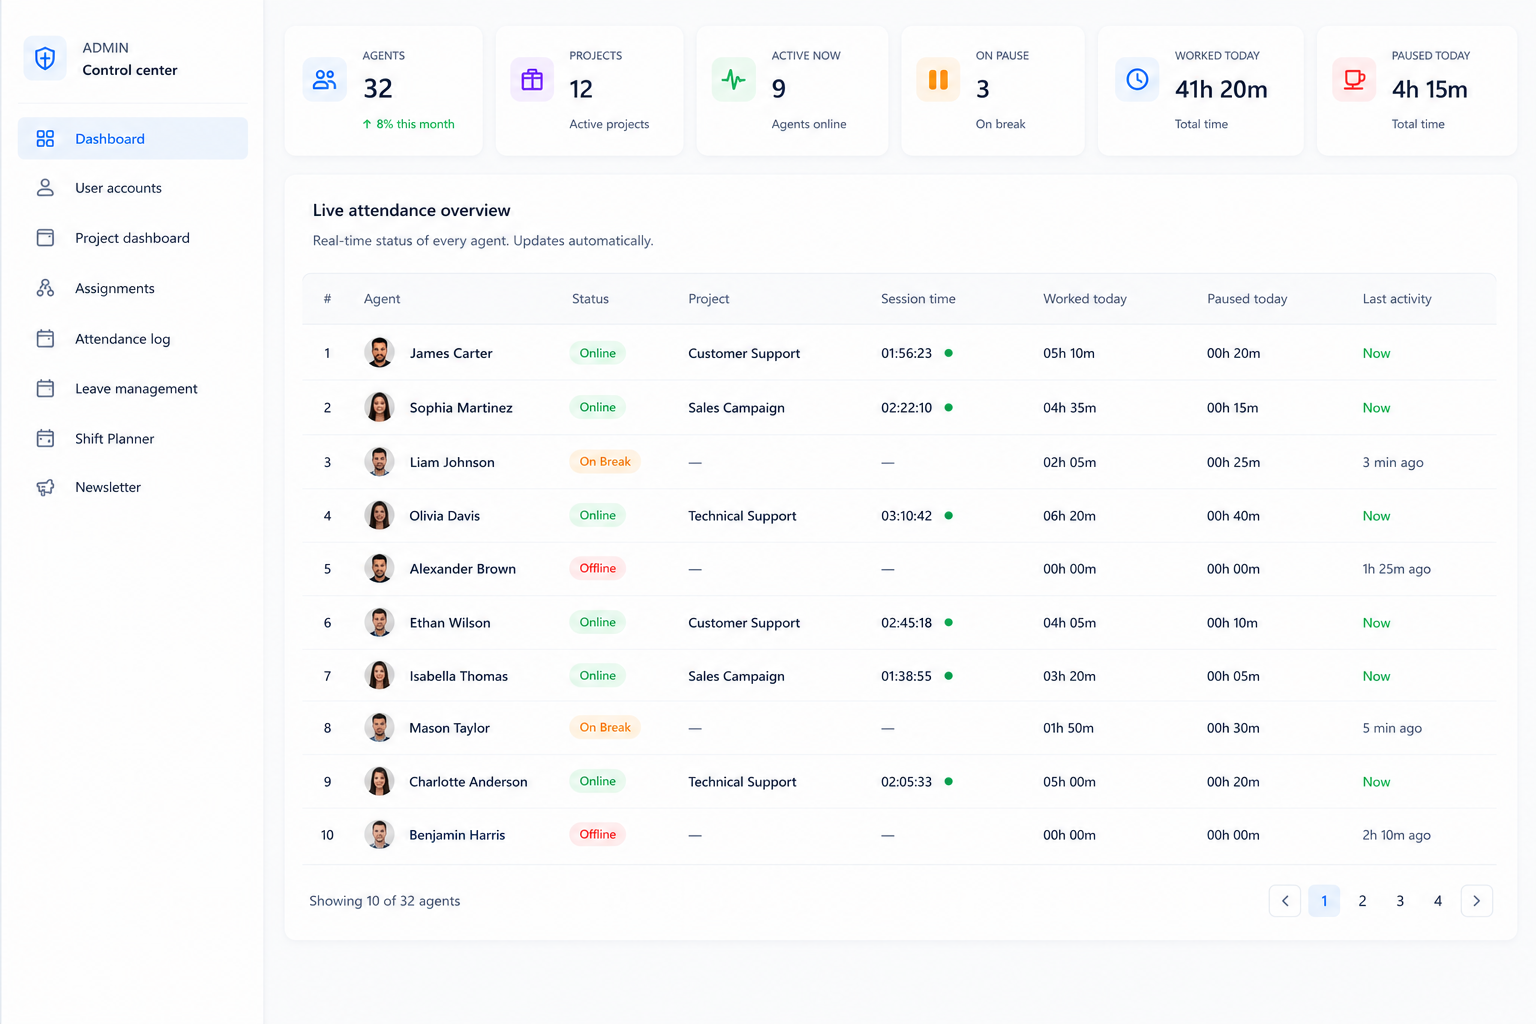
Task: Click Mason Taylor's '5 min ago' activity
Action: (1392, 728)
